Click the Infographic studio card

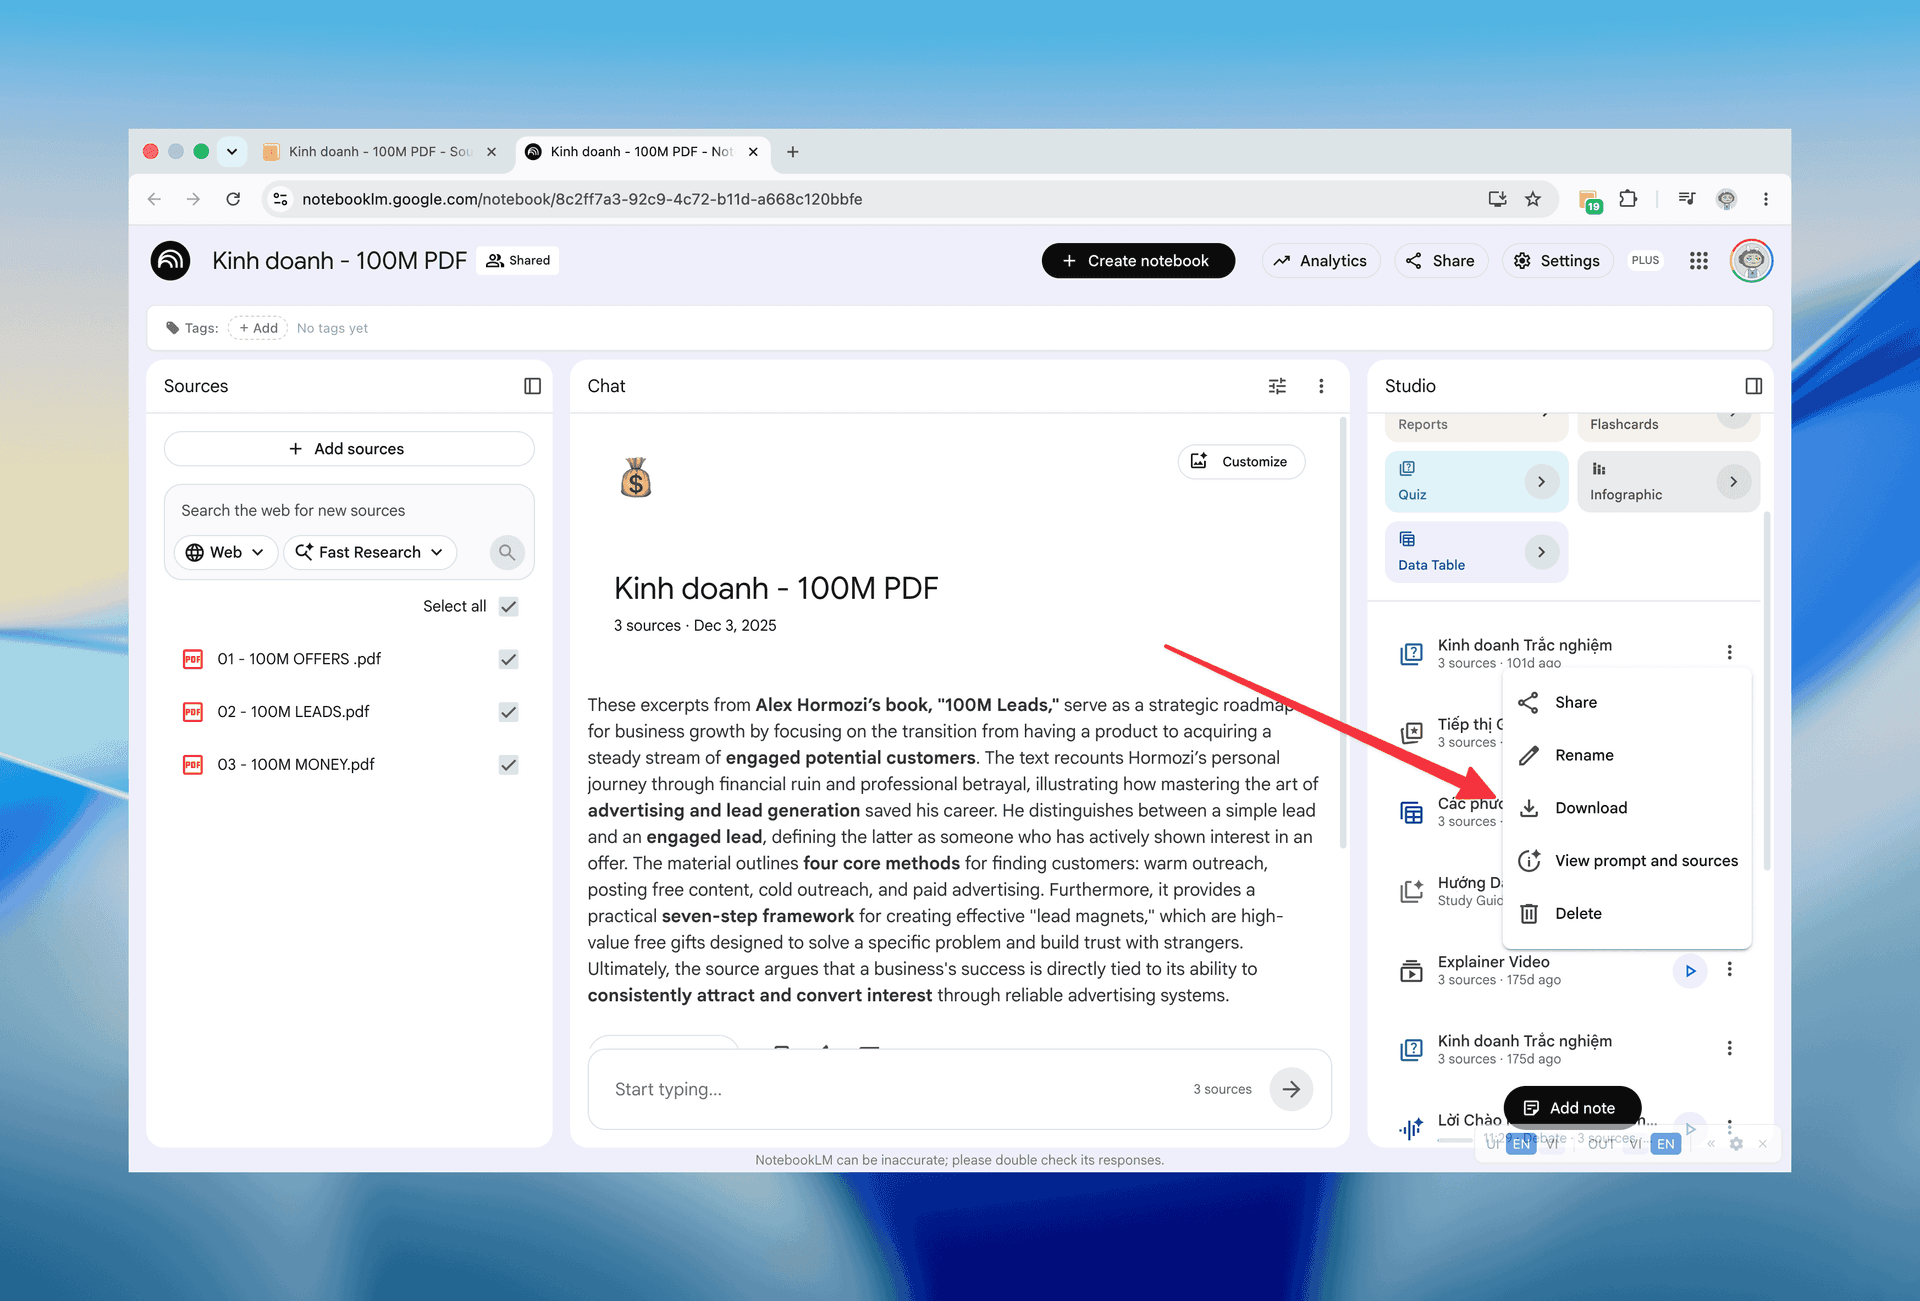pyautogui.click(x=1668, y=482)
